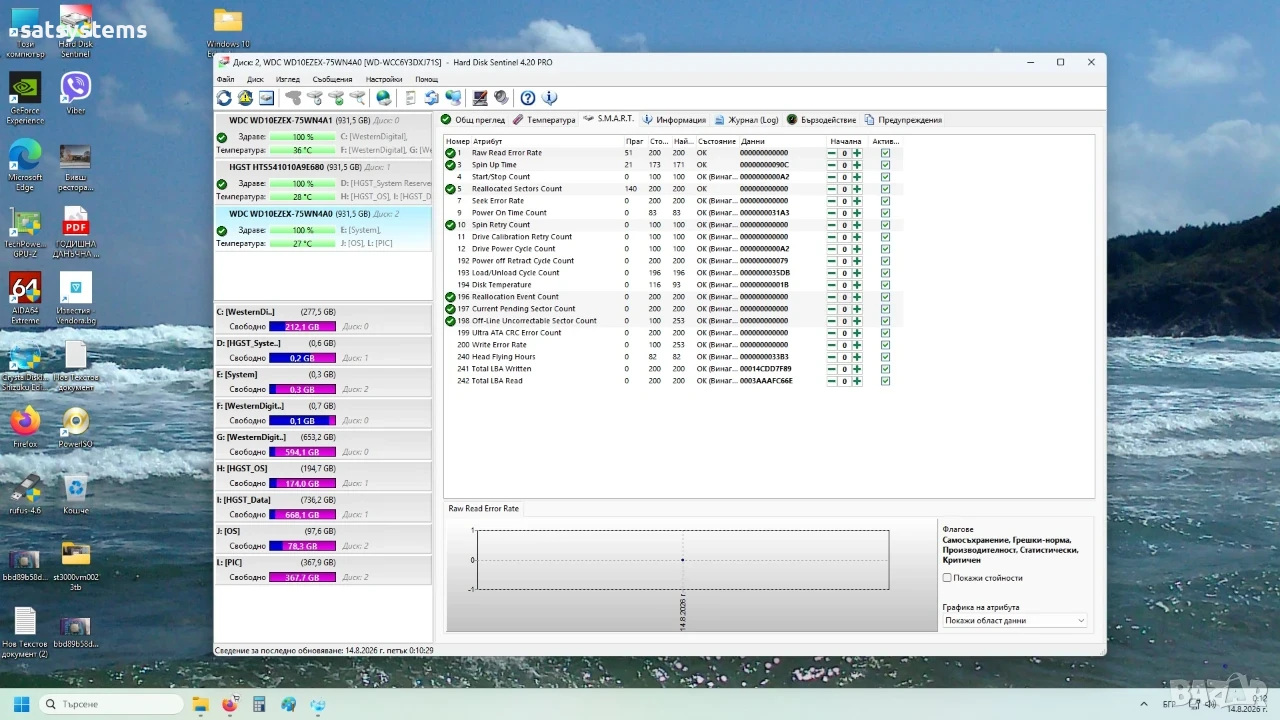Click the blue disk panel toolbar icon
This screenshot has height=720, width=1280.
point(266,98)
